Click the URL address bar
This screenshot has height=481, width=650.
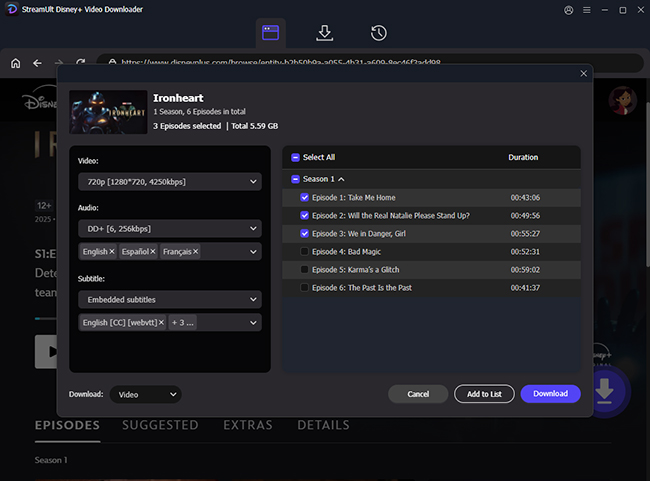(x=369, y=63)
